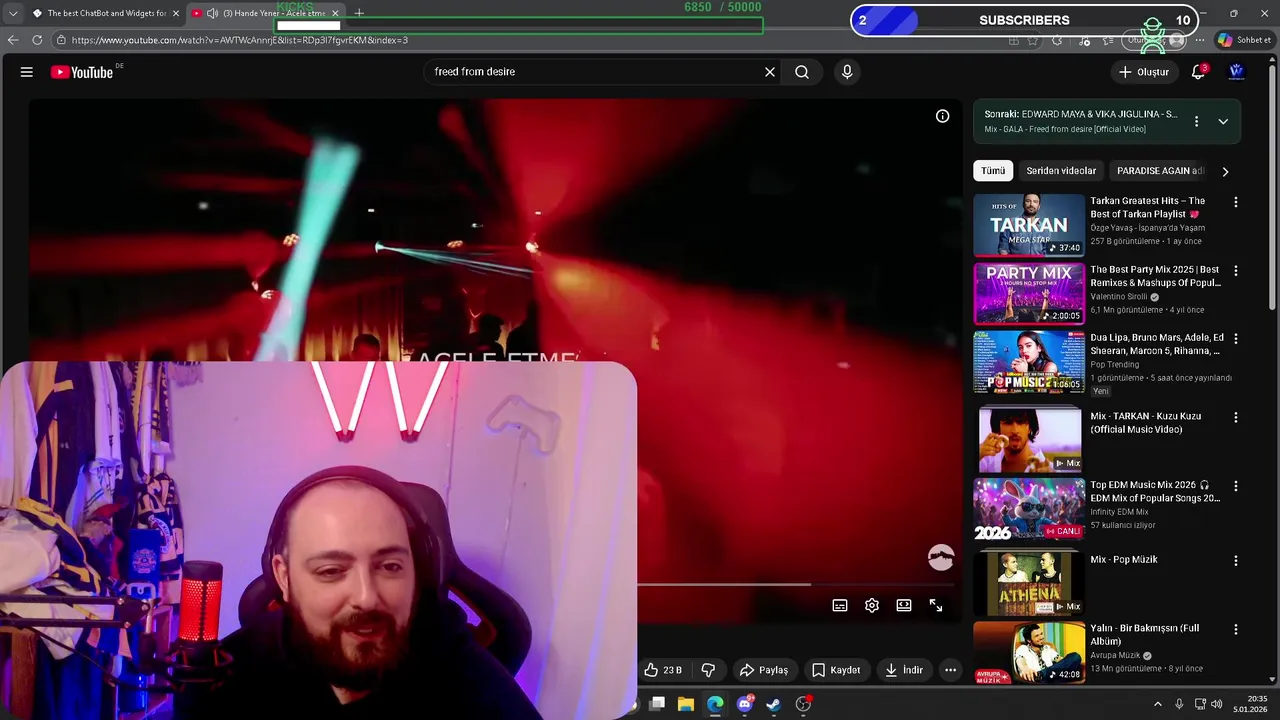Select the Seriden videolar chip
Viewport: 1280px width, 720px height.
[1061, 171]
